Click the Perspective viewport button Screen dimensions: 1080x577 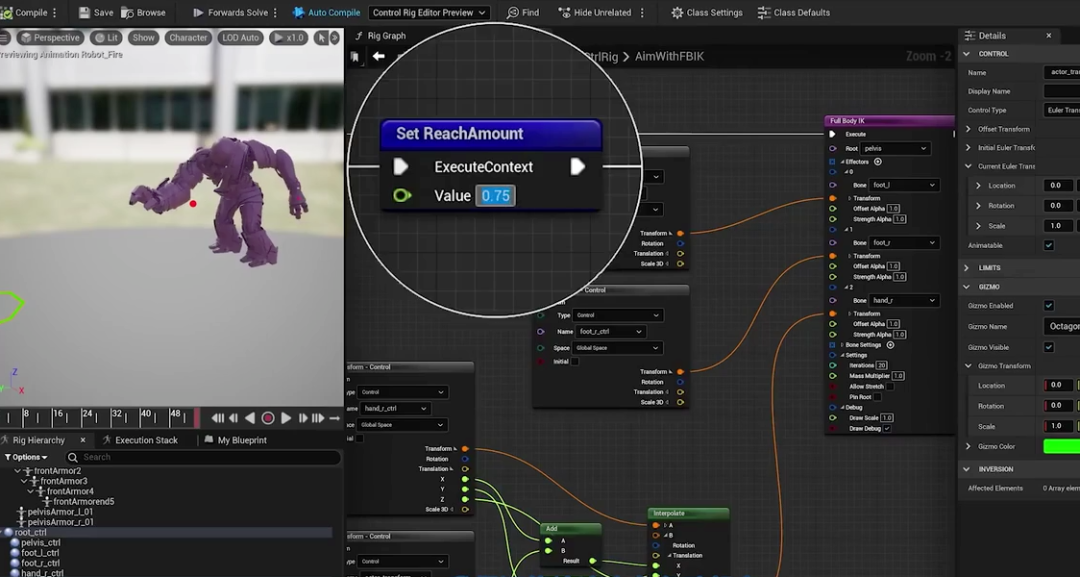51,38
